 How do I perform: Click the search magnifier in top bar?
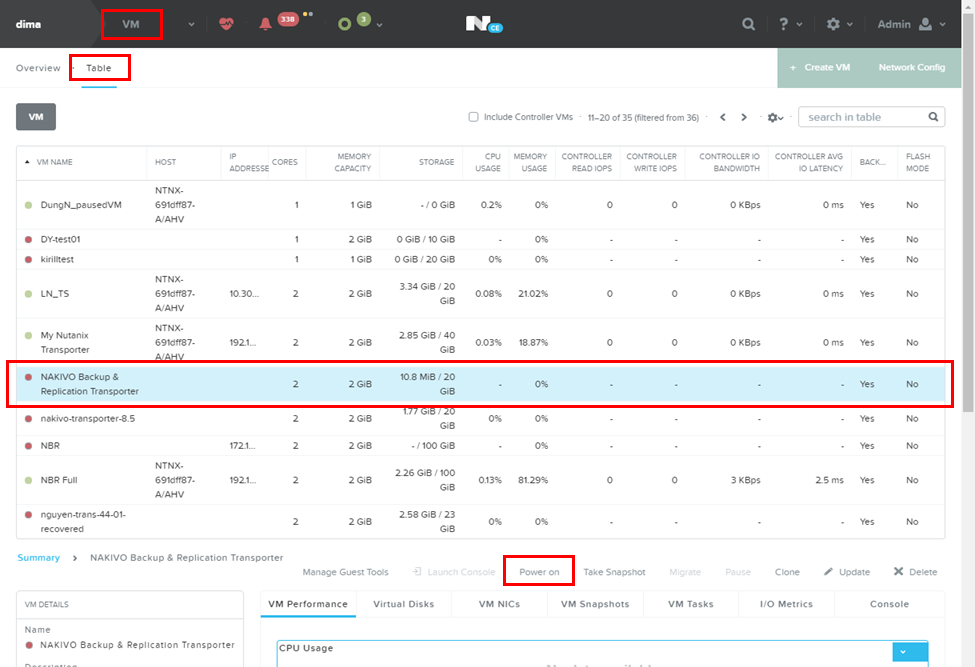pyautogui.click(x=749, y=24)
